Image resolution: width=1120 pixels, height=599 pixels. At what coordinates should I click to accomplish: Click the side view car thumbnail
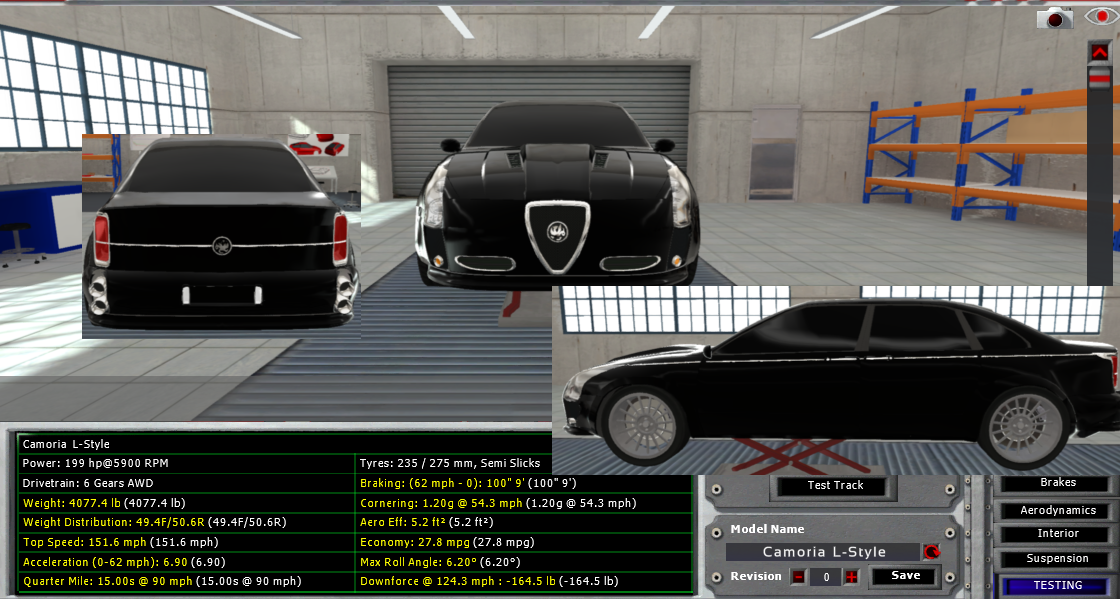coord(835,380)
